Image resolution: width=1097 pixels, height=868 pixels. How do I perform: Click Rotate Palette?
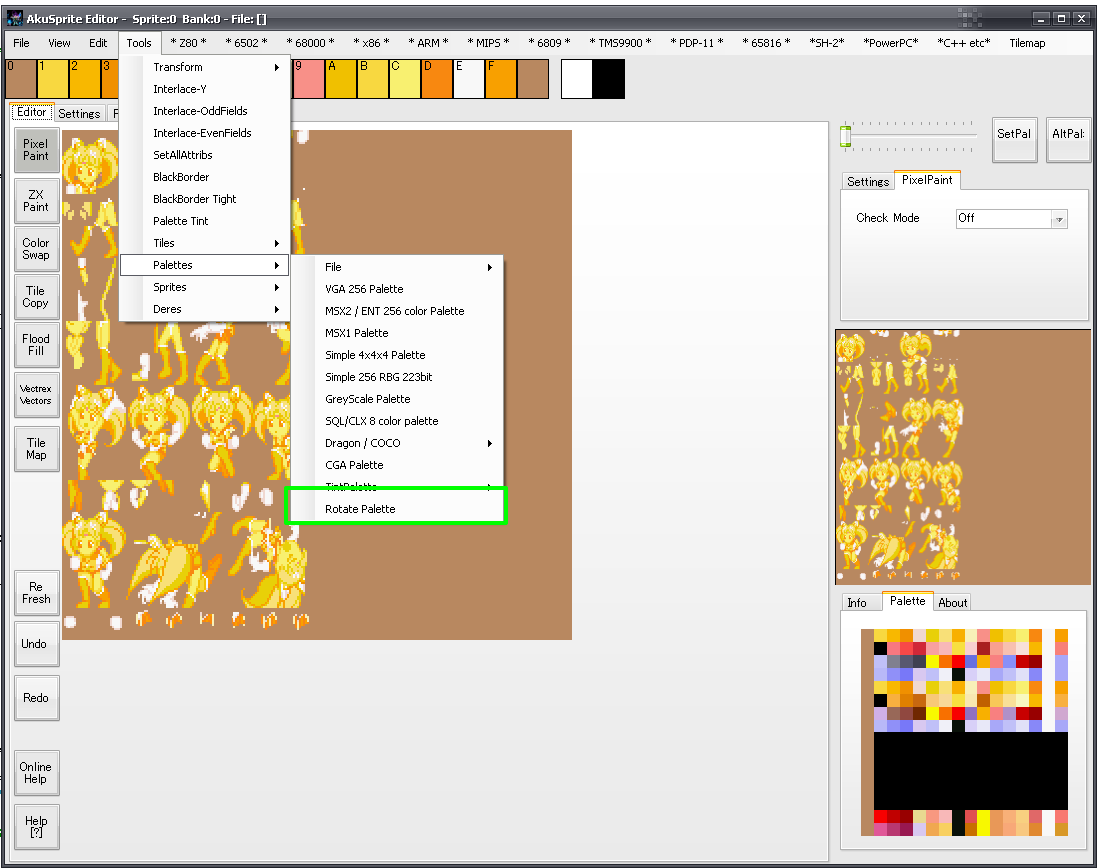coord(397,509)
